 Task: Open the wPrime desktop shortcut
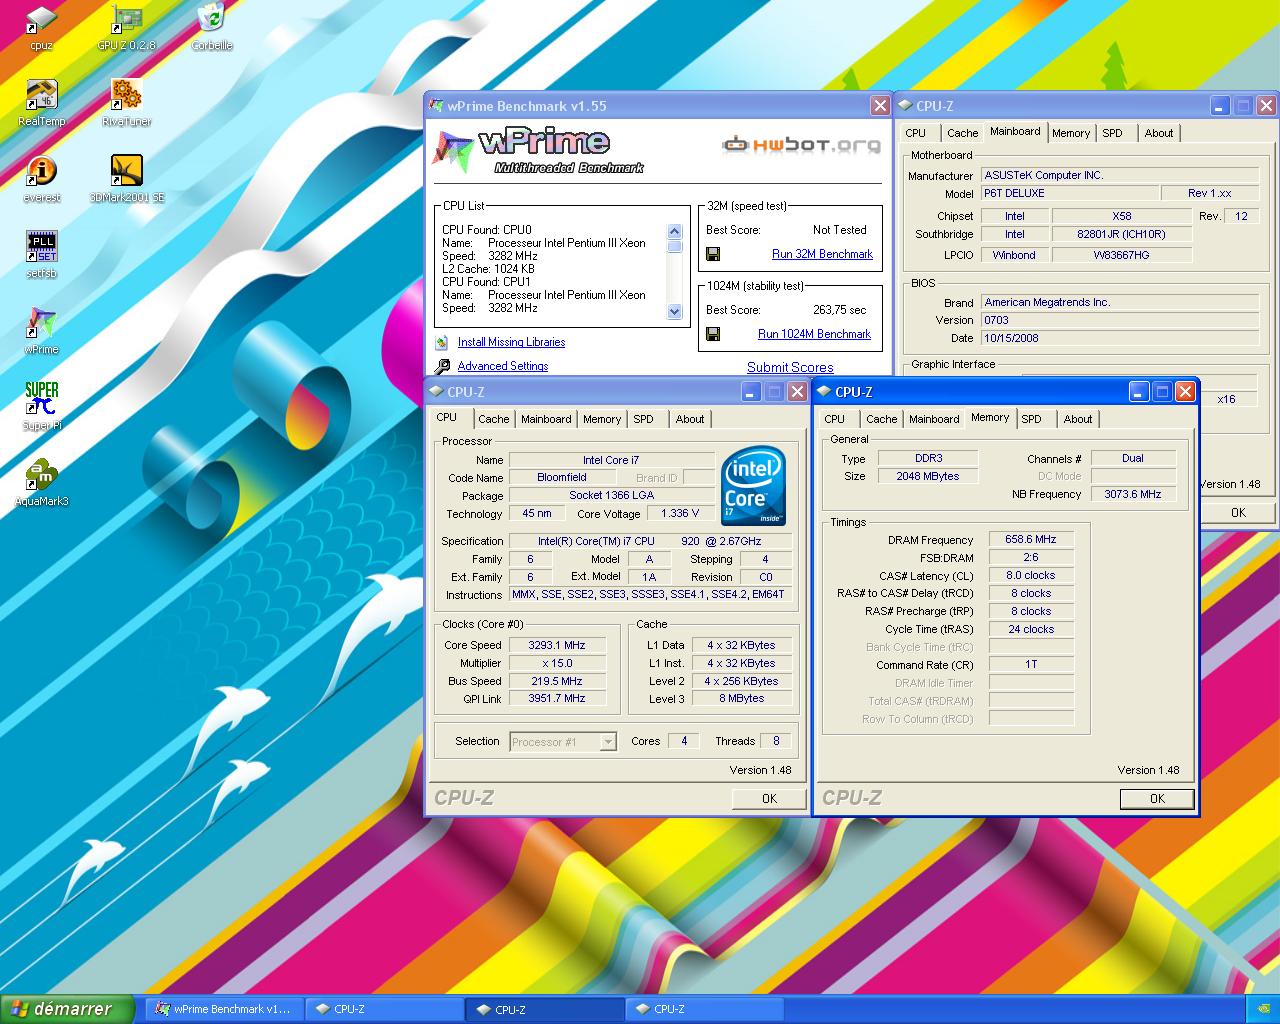[41, 331]
